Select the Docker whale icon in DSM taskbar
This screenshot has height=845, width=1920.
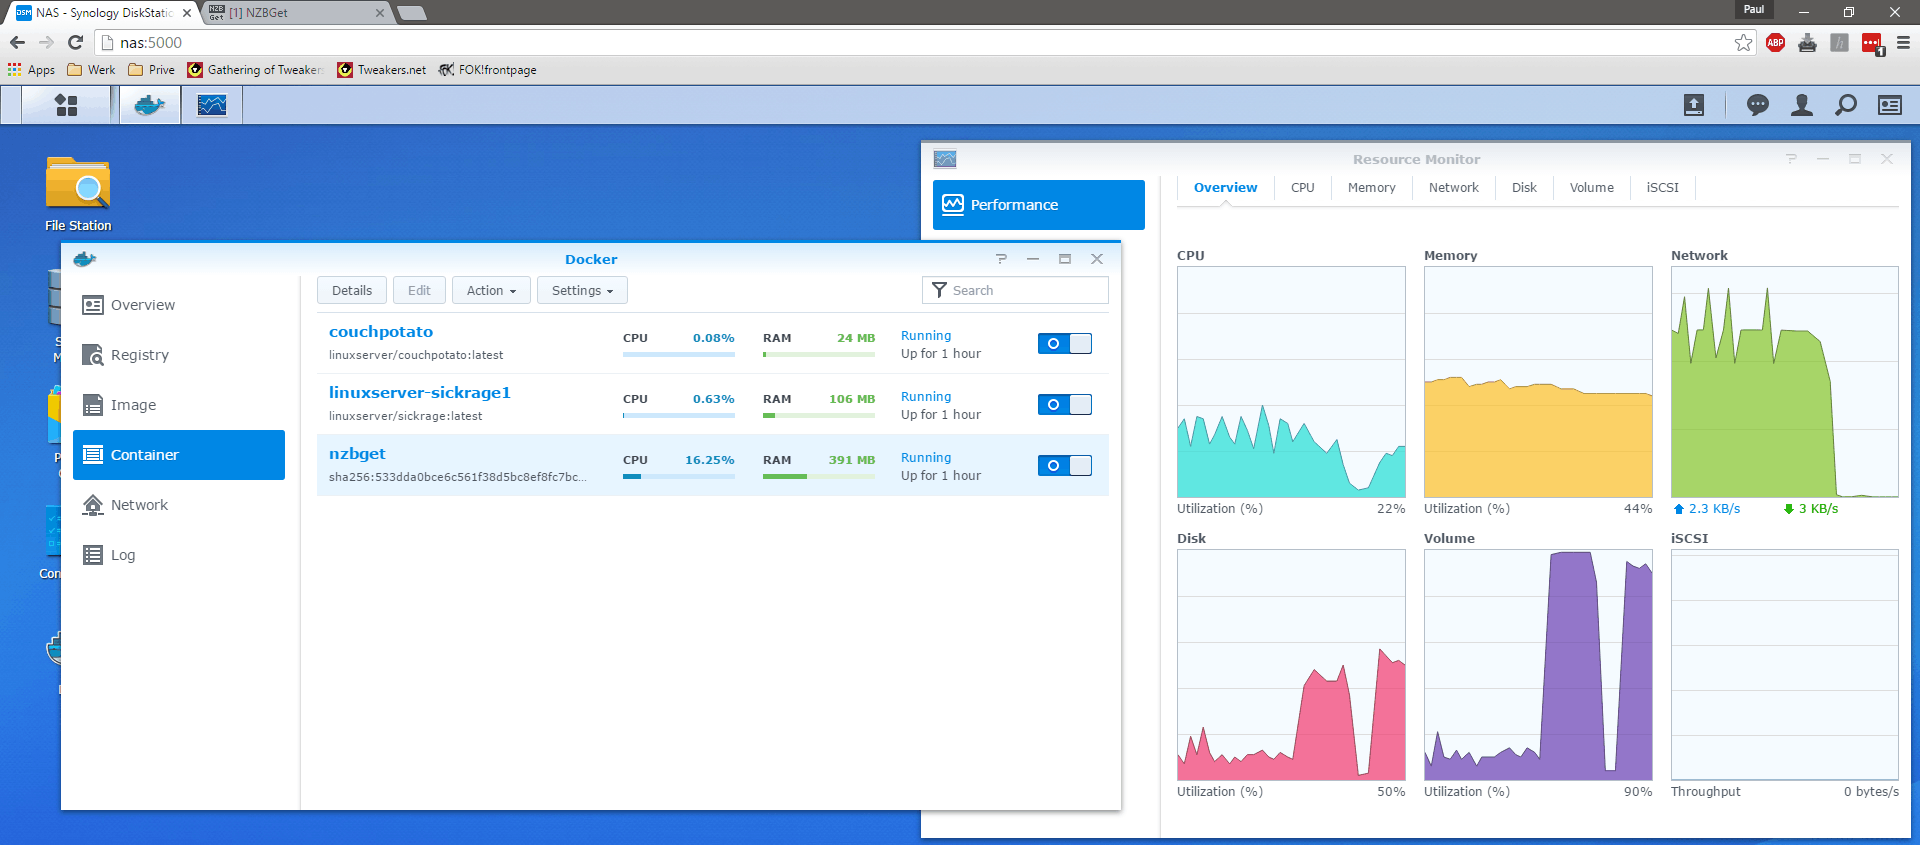click(150, 105)
